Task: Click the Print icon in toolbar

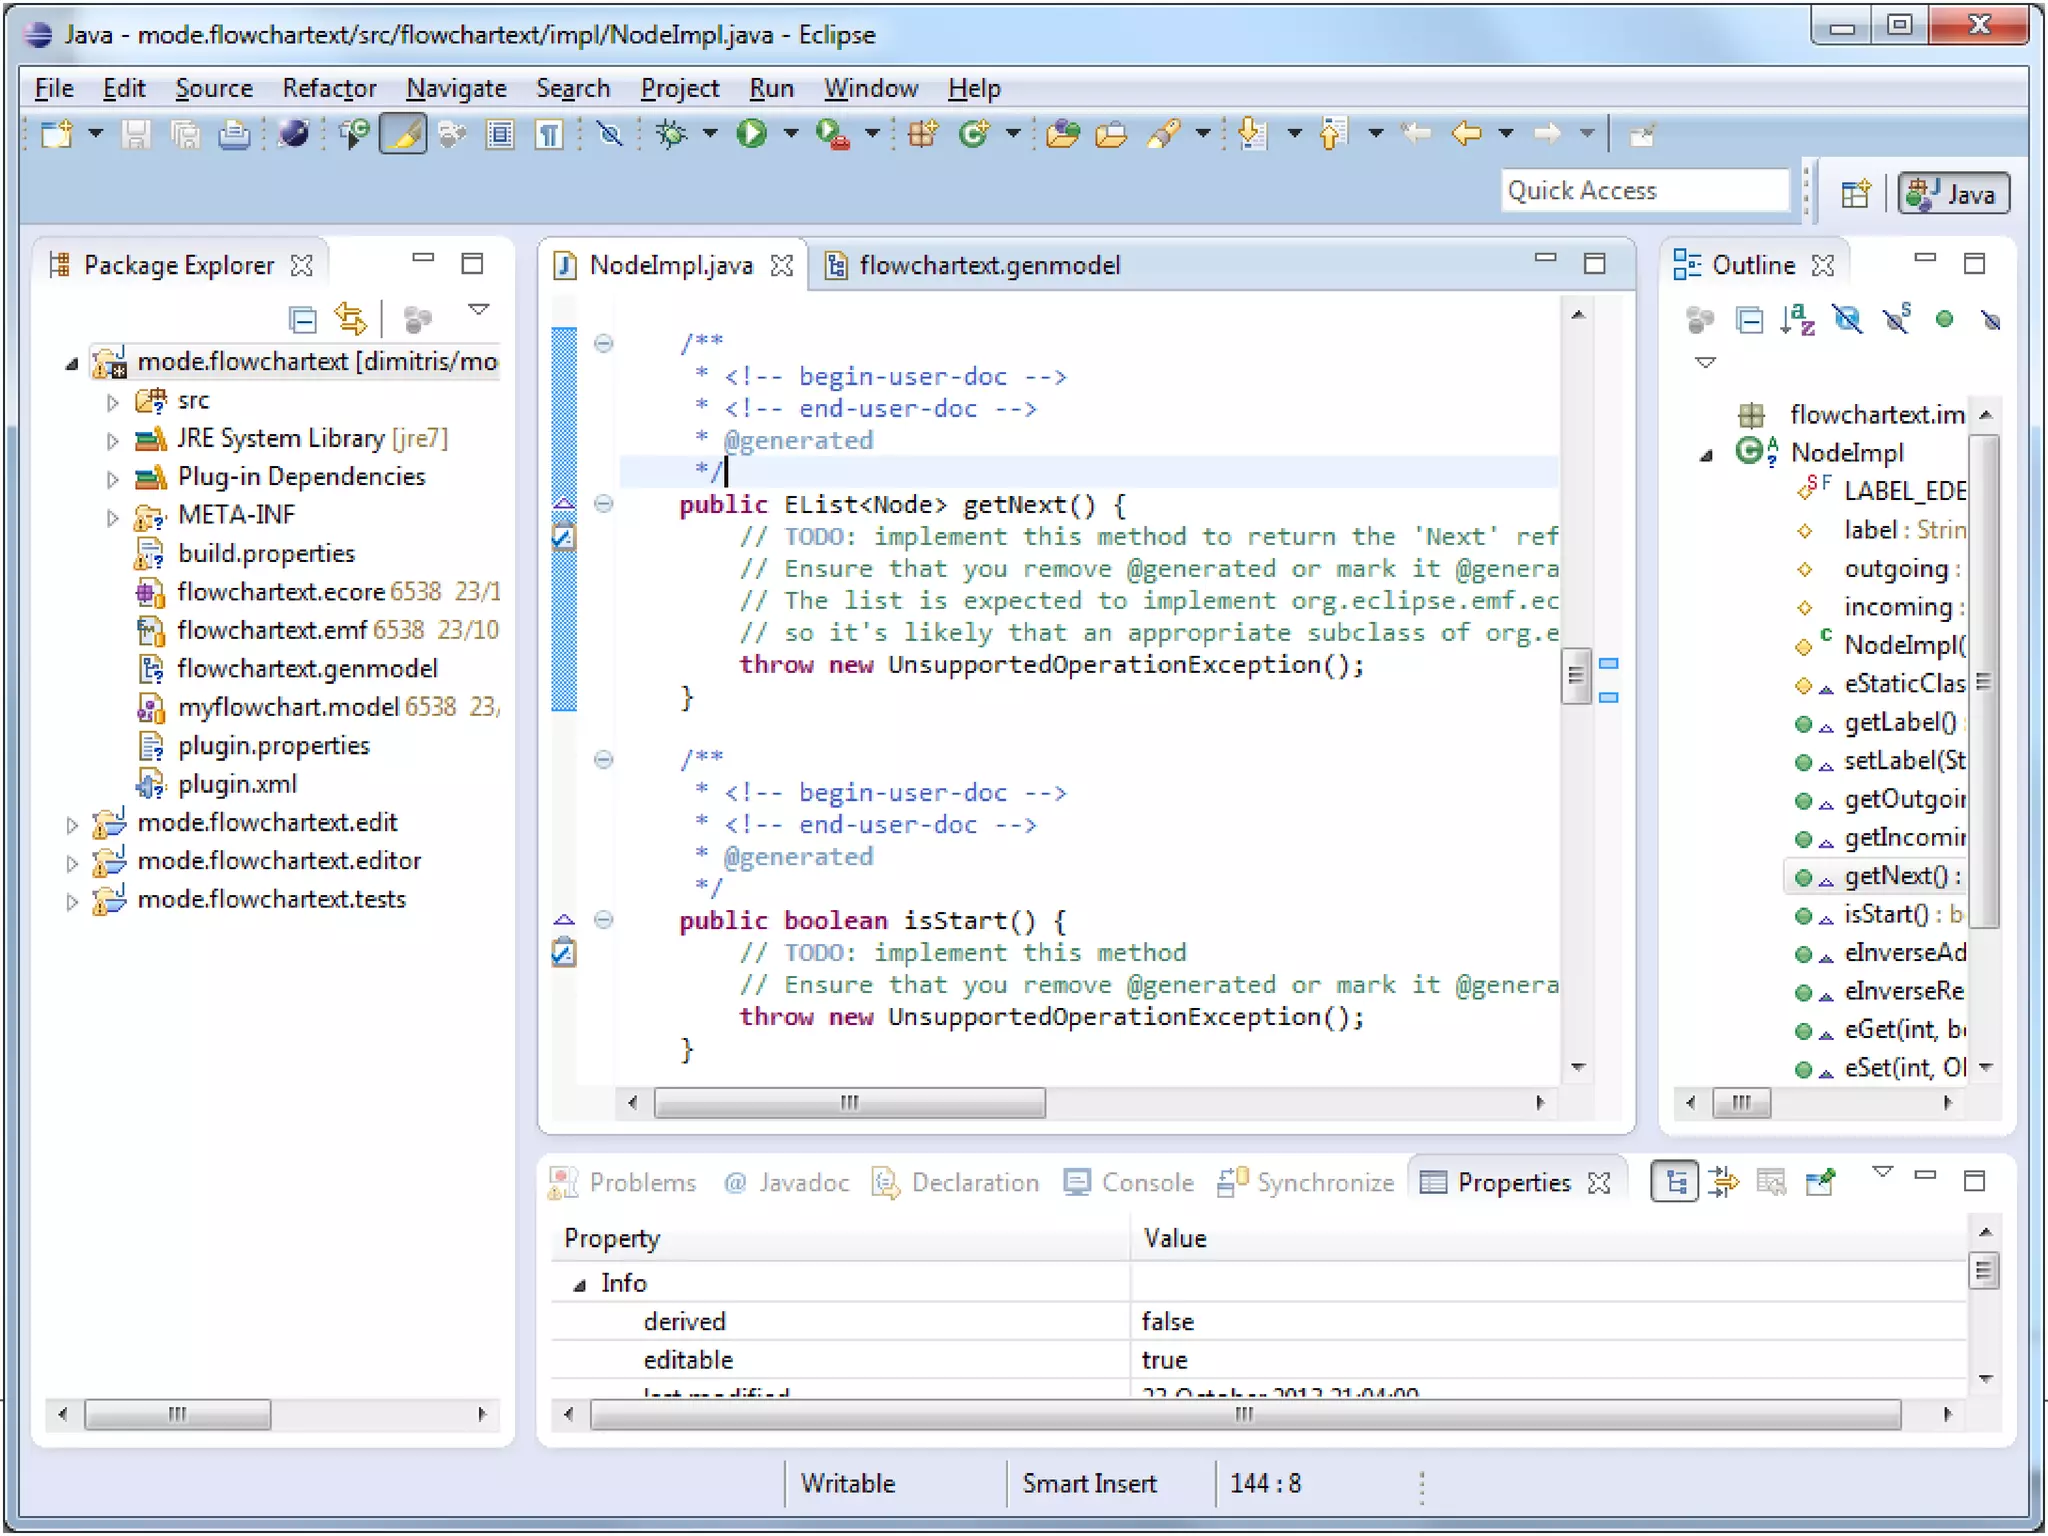Action: [234, 133]
